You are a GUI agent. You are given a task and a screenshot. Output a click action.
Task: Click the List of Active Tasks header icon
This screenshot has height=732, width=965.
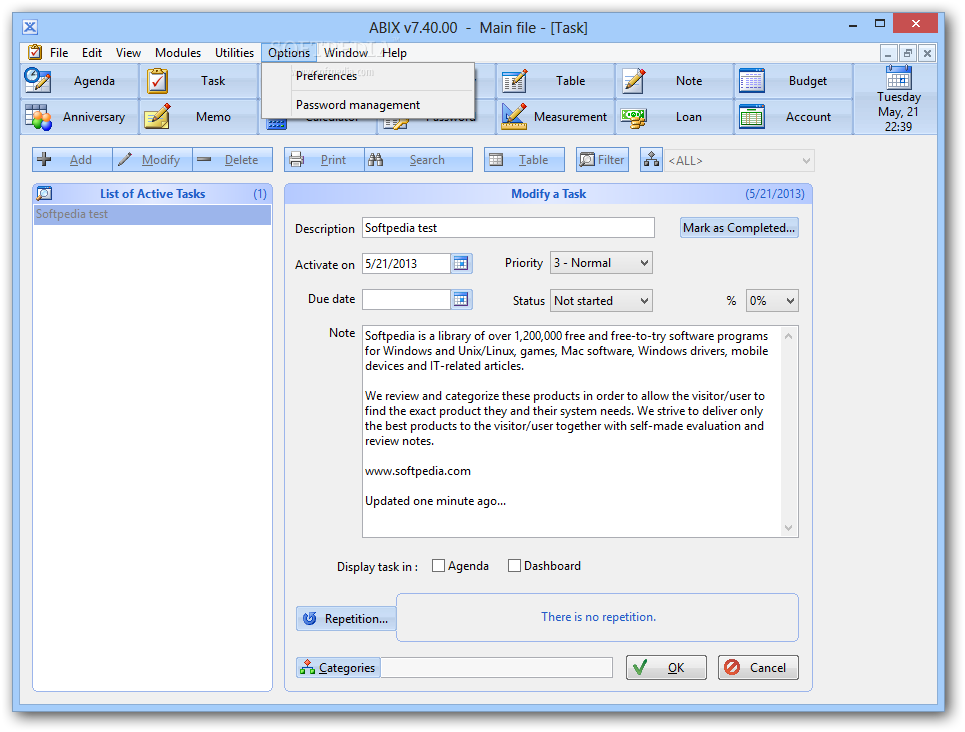coord(44,193)
